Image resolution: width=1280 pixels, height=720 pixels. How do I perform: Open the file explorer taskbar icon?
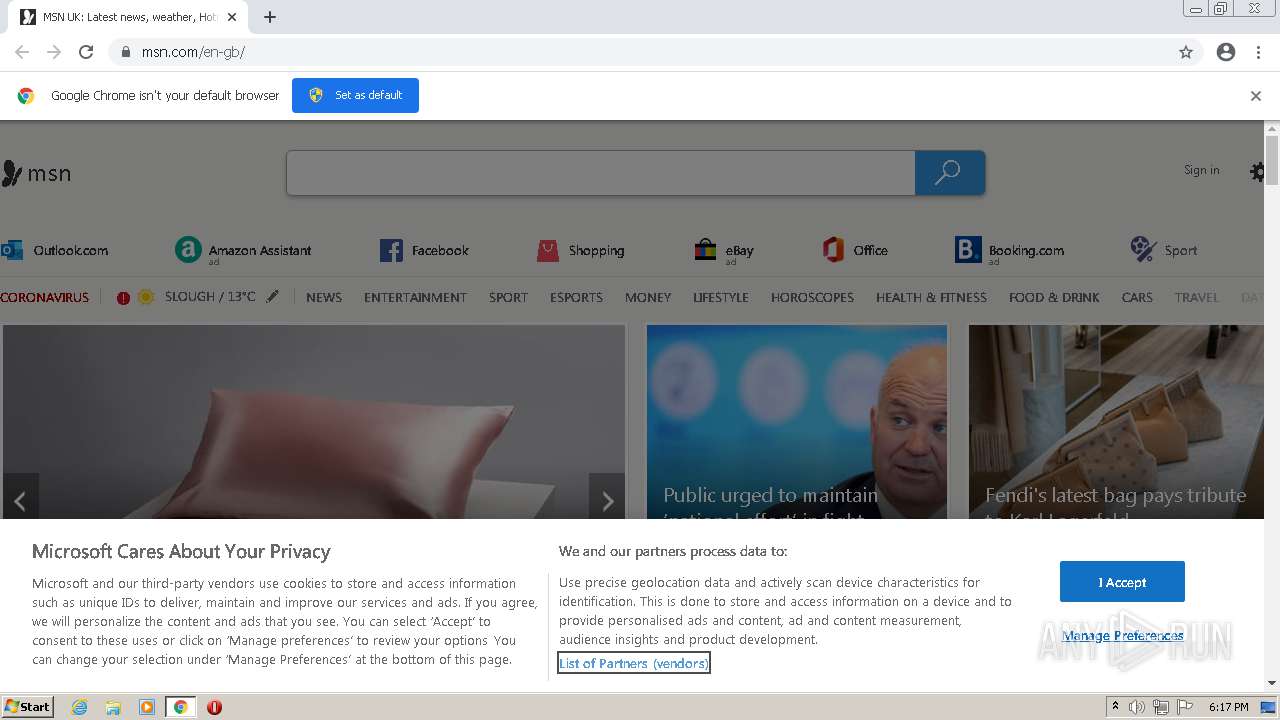(x=113, y=707)
